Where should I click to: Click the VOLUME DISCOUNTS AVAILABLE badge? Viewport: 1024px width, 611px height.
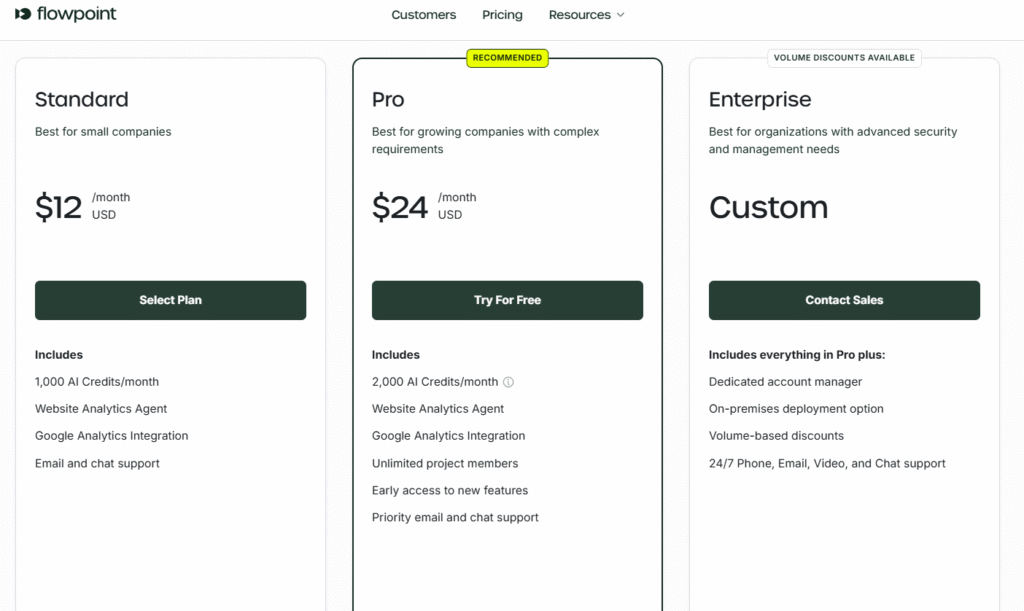844,58
